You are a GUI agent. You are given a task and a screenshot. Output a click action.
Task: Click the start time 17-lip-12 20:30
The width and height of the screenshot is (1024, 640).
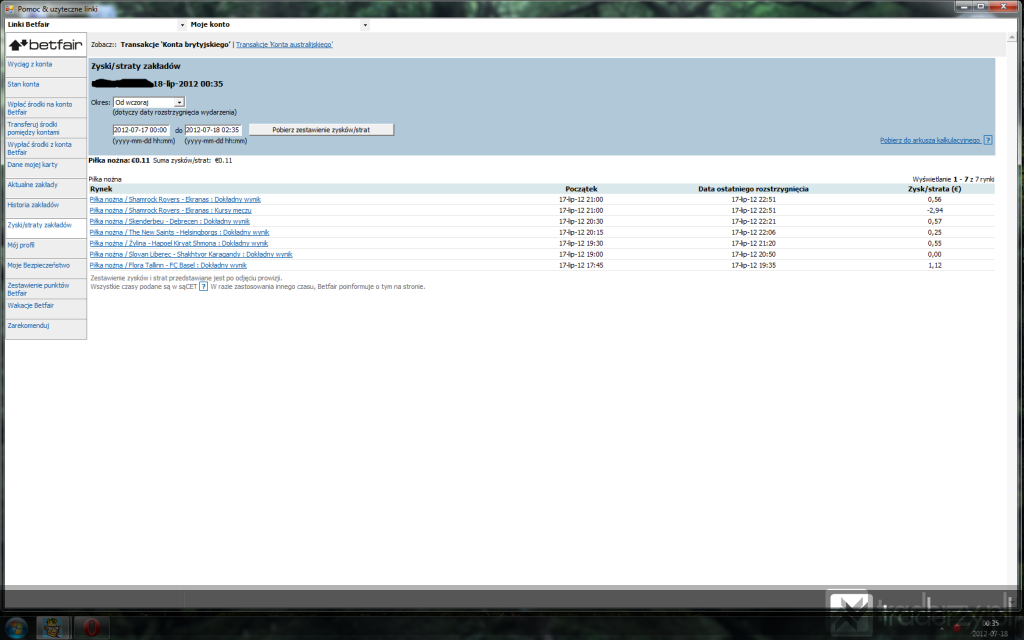(x=581, y=222)
